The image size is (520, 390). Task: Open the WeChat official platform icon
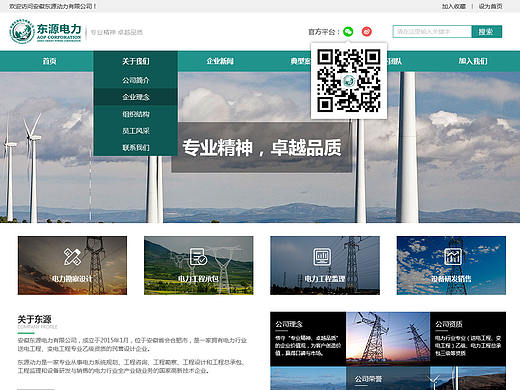coord(348,32)
